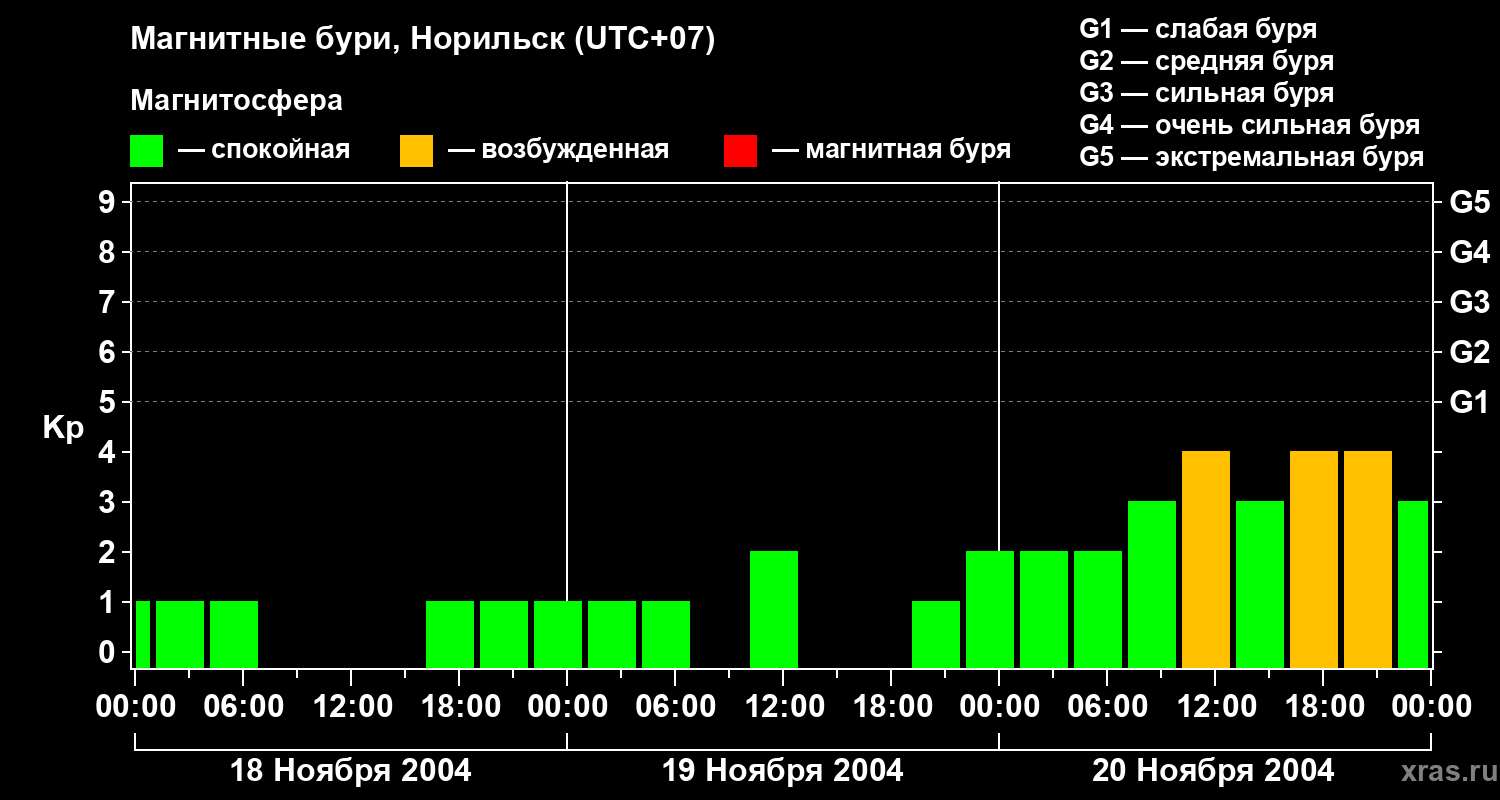1500x800 pixels.
Task: Click the last orange Kp 4 bar on 20 Ноября
Action: click(1368, 559)
